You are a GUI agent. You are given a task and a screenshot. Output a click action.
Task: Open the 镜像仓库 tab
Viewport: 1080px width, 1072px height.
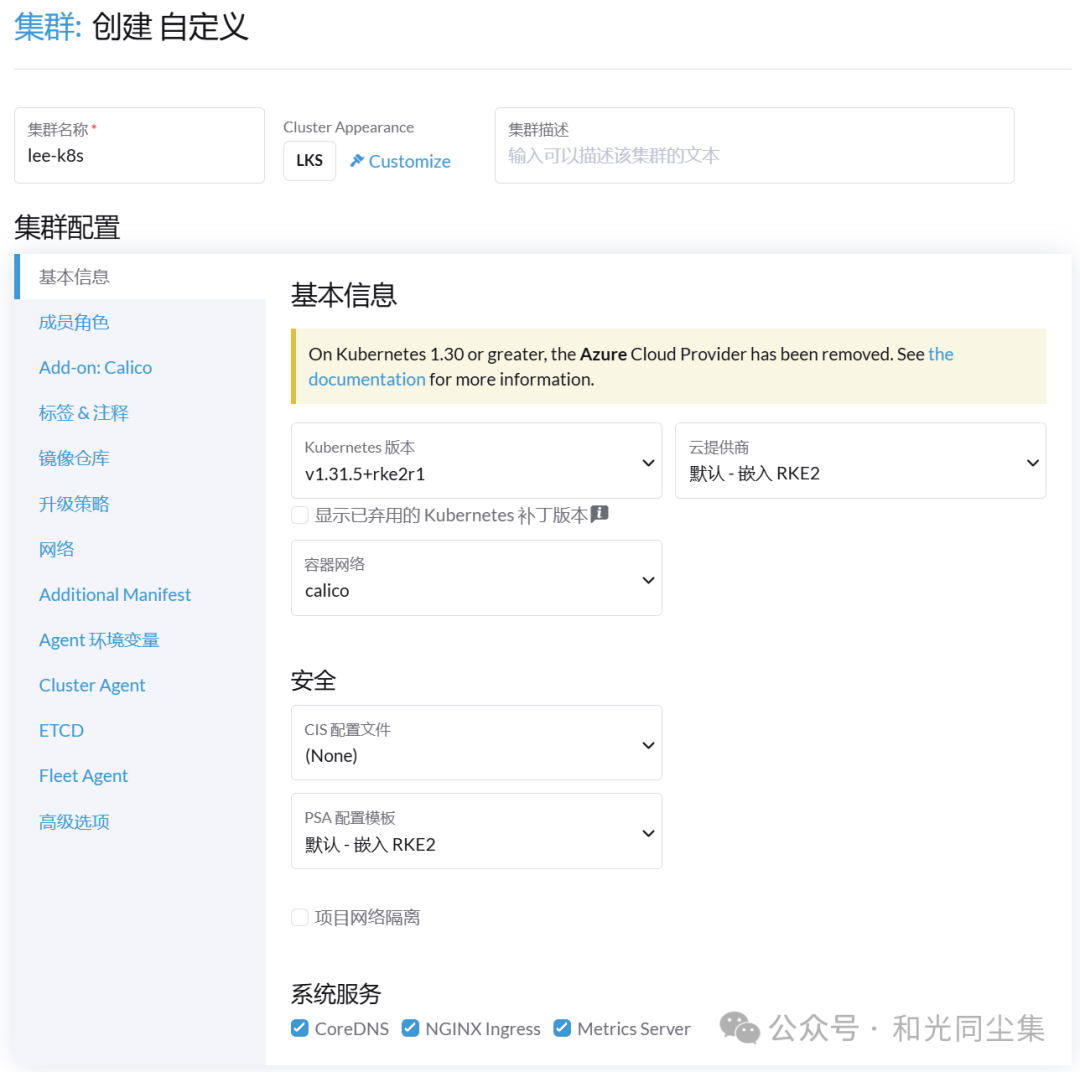pos(140,458)
